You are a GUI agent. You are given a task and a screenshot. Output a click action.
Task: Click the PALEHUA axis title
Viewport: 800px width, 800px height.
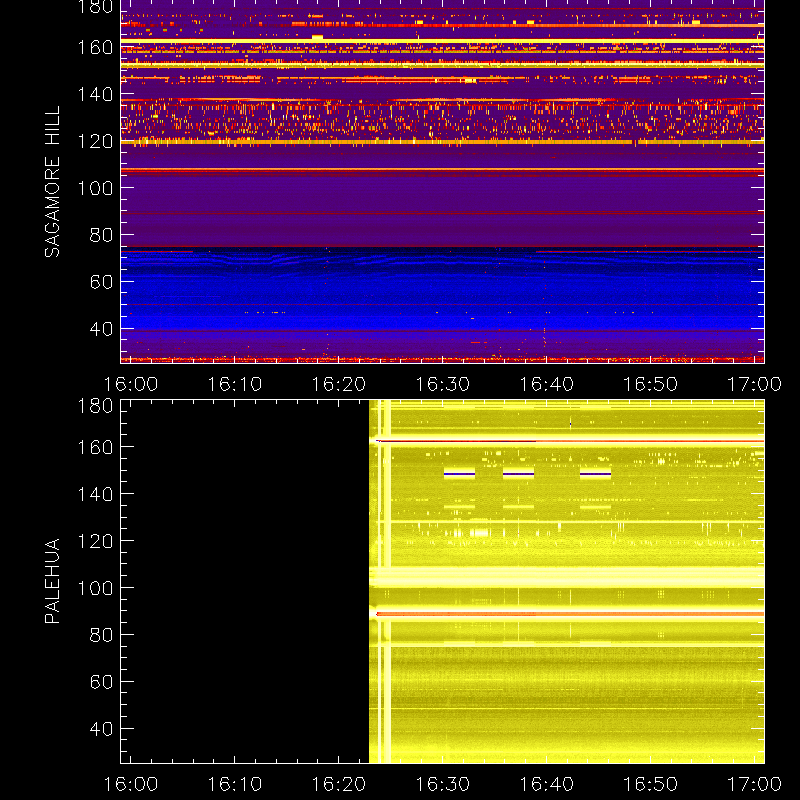(x=52, y=581)
